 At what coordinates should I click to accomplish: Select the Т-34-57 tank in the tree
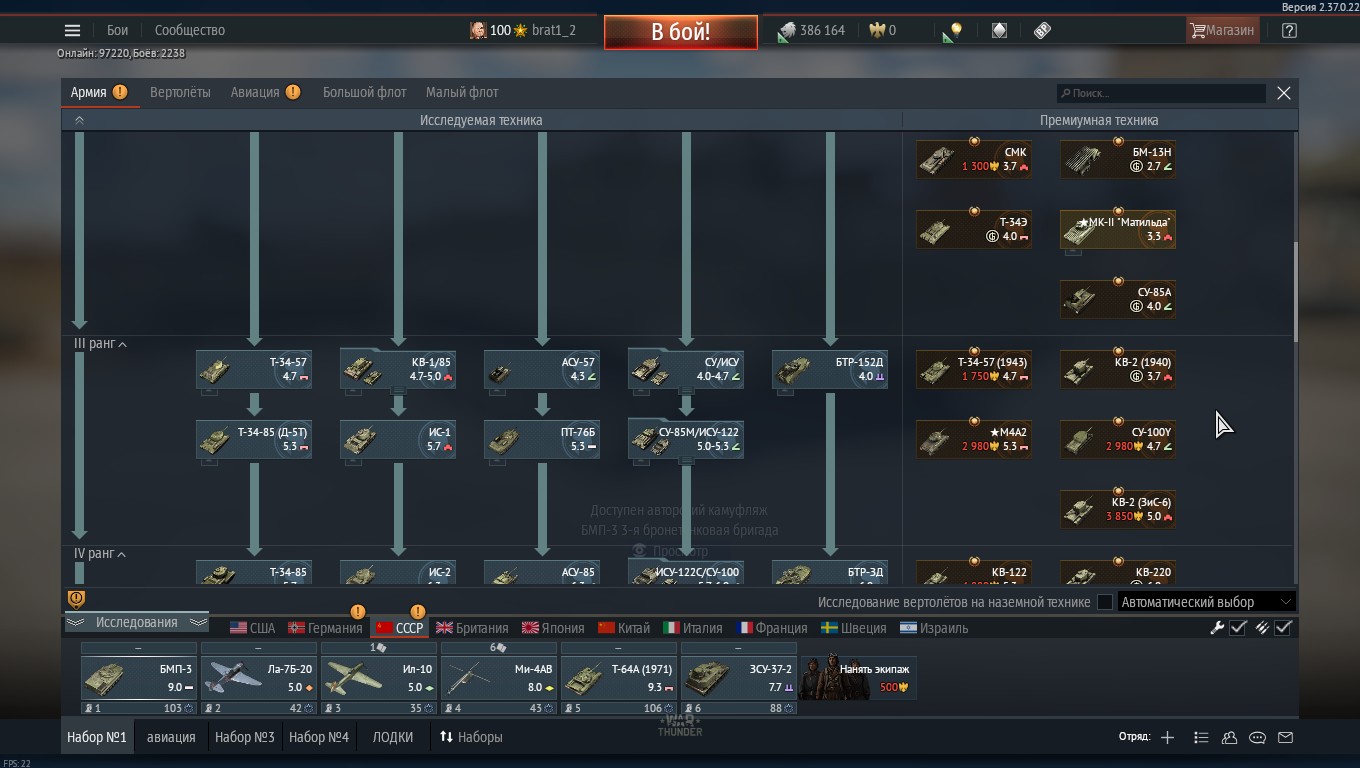(254, 369)
